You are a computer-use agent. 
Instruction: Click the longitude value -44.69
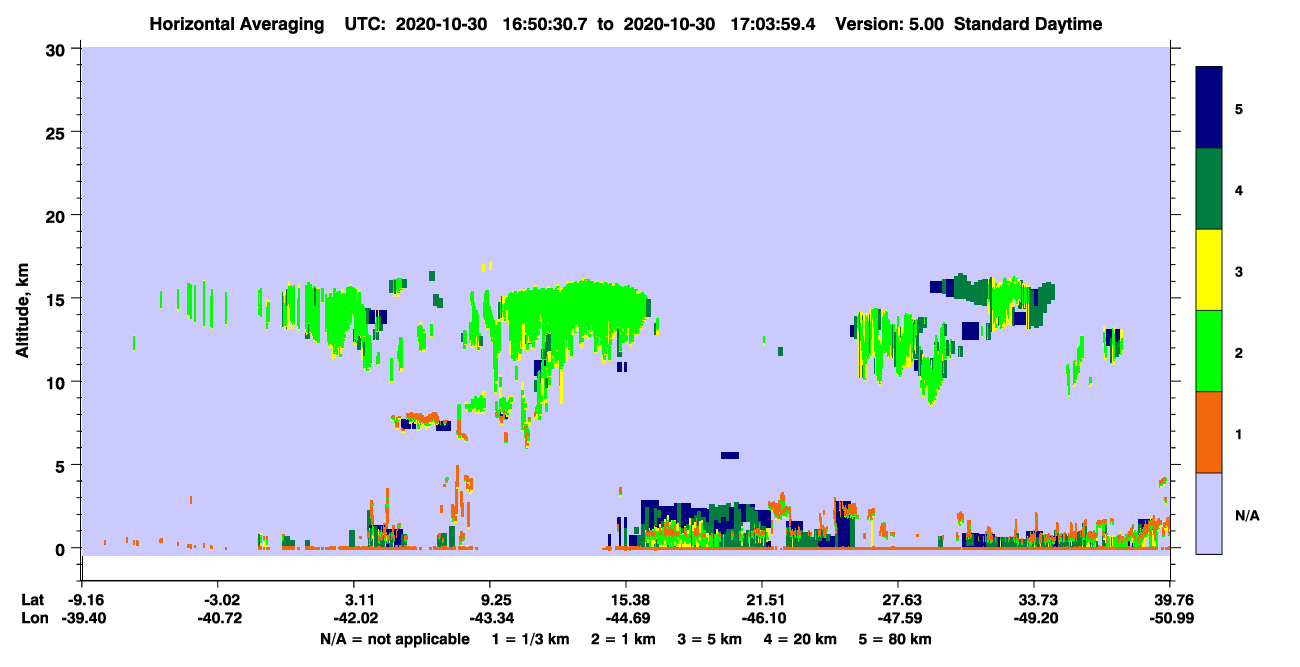[x=626, y=618]
